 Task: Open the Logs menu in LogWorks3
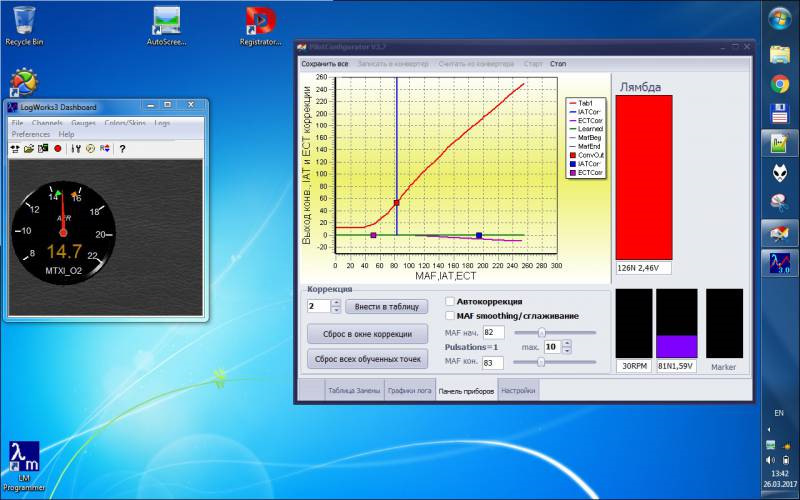162,123
